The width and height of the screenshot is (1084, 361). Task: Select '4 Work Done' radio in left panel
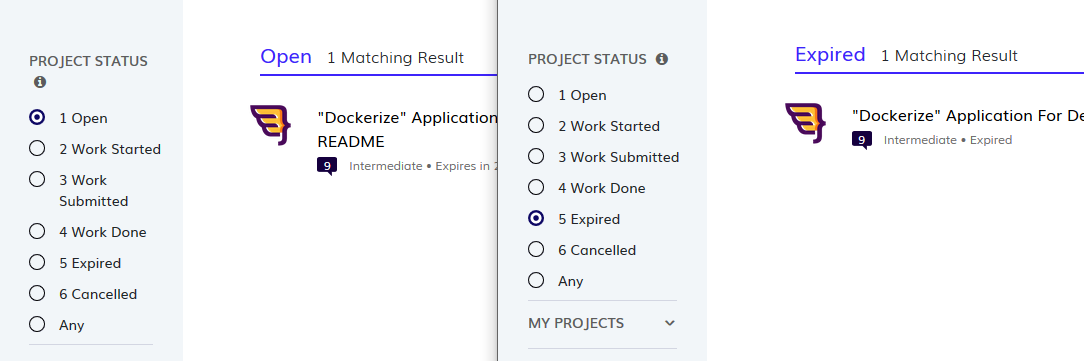coord(37,231)
